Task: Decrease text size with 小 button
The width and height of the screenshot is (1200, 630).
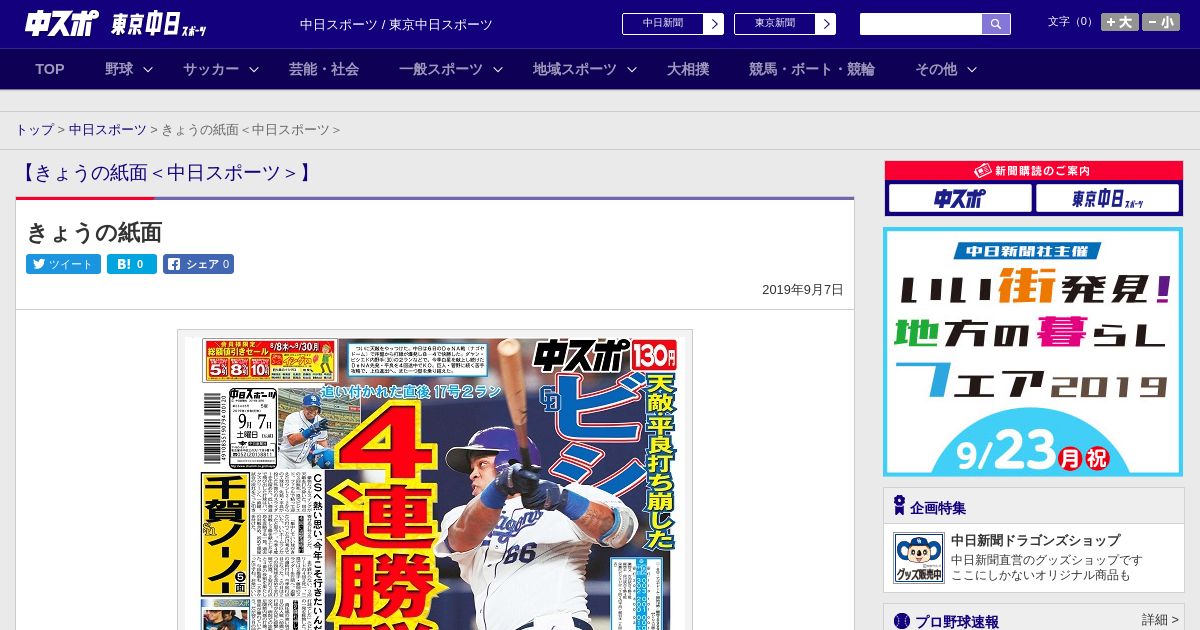Action: tap(1161, 22)
